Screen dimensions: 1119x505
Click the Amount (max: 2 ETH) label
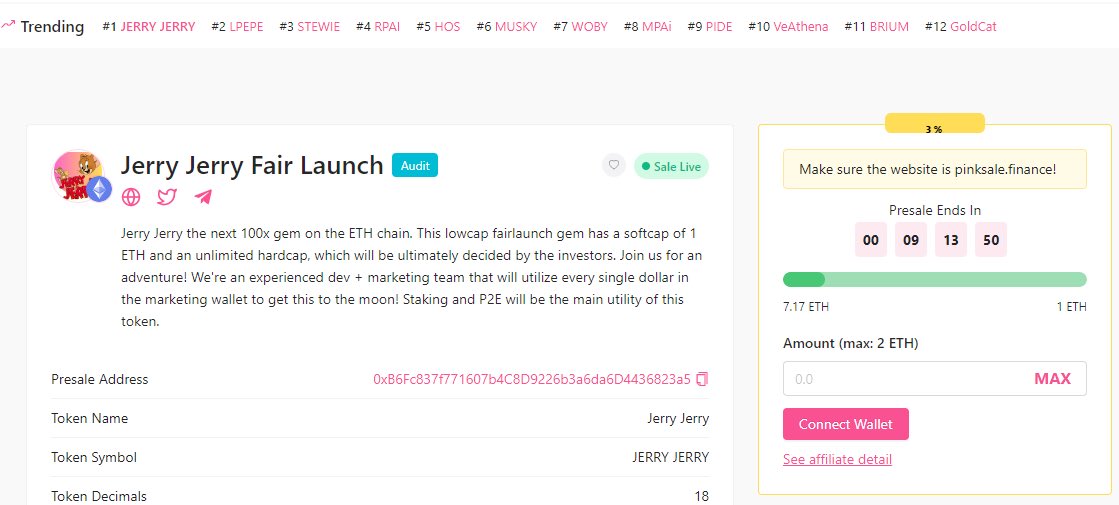tap(850, 344)
